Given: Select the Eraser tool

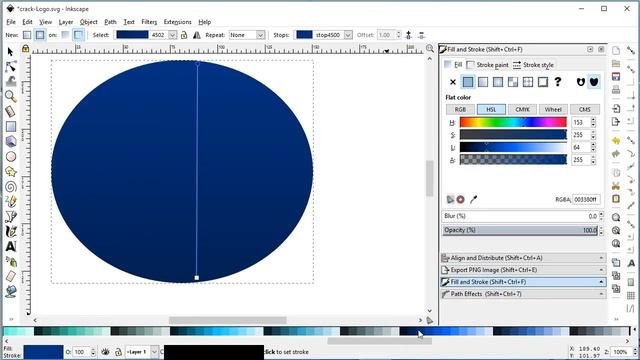Looking at the screenshot, I should [11, 276].
